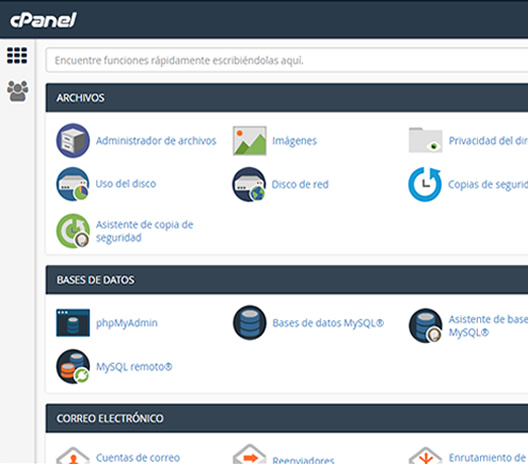Open the Uso del disco link
Image resolution: width=528 pixels, height=464 pixels.
coord(126,184)
